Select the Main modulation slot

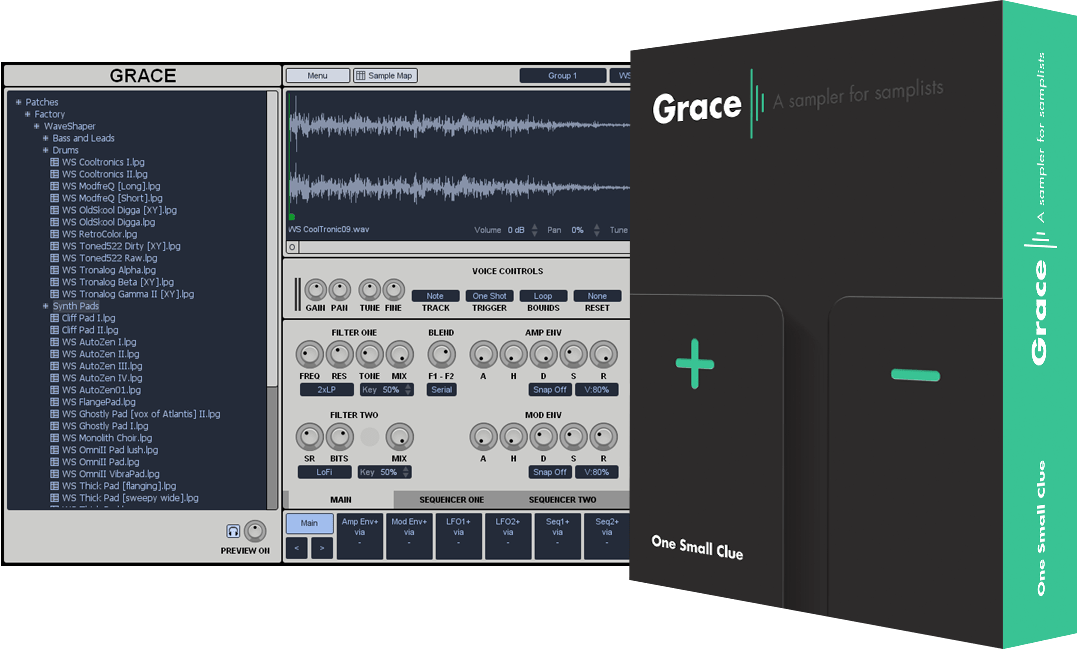point(310,523)
